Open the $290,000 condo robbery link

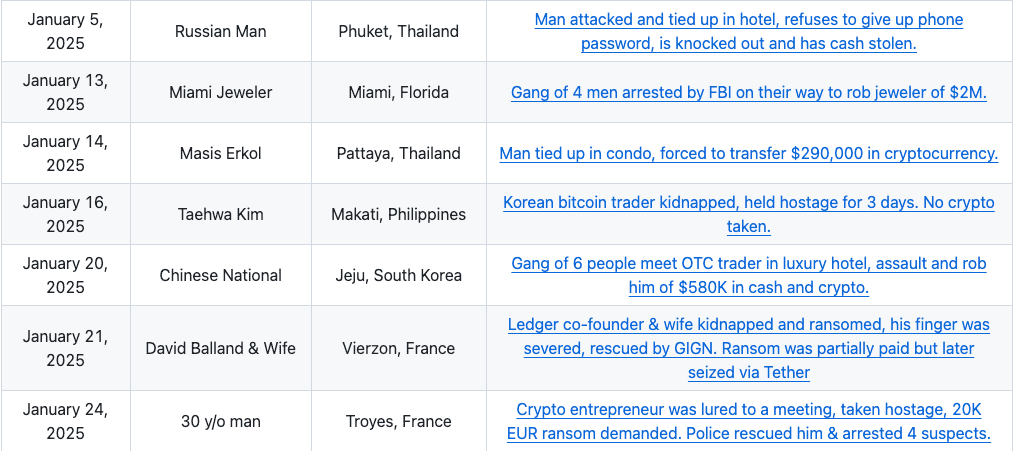(x=749, y=153)
